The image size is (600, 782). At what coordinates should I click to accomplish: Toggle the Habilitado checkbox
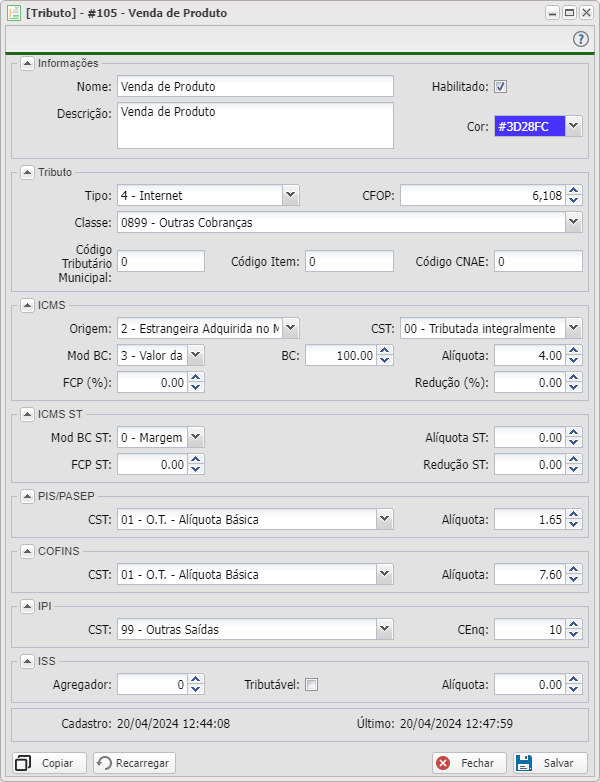tap(501, 87)
